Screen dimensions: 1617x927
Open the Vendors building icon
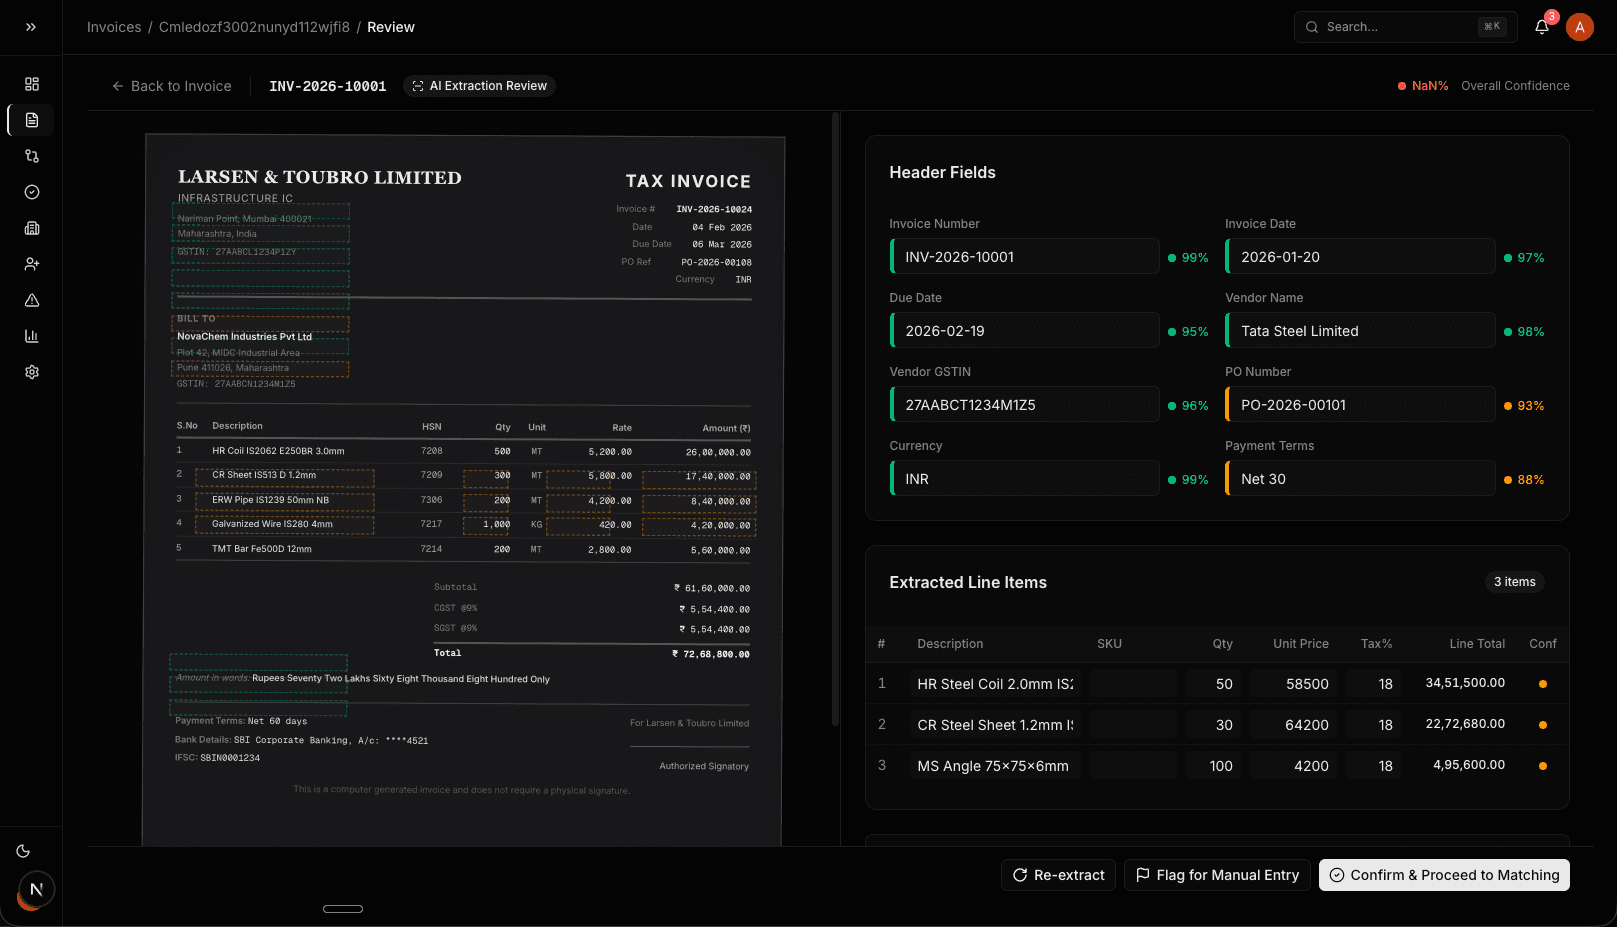31,228
